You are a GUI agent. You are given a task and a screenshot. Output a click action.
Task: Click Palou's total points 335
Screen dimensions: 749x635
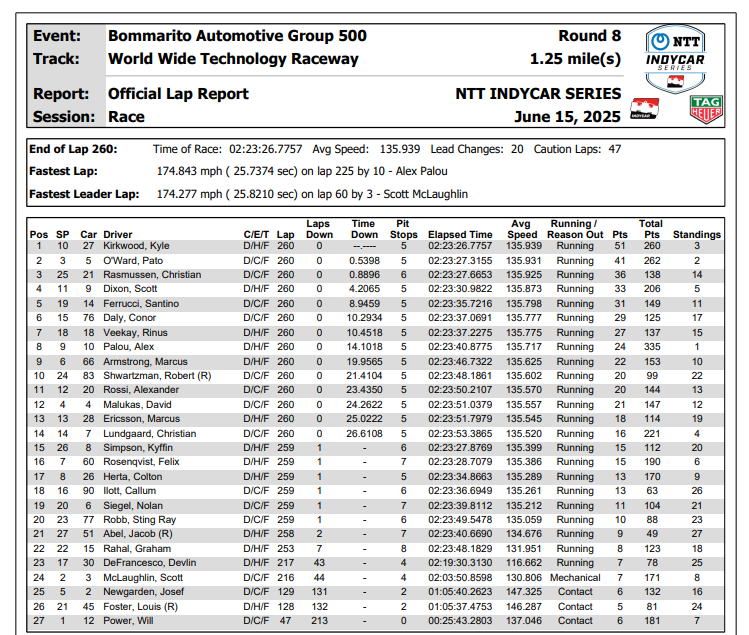point(652,347)
